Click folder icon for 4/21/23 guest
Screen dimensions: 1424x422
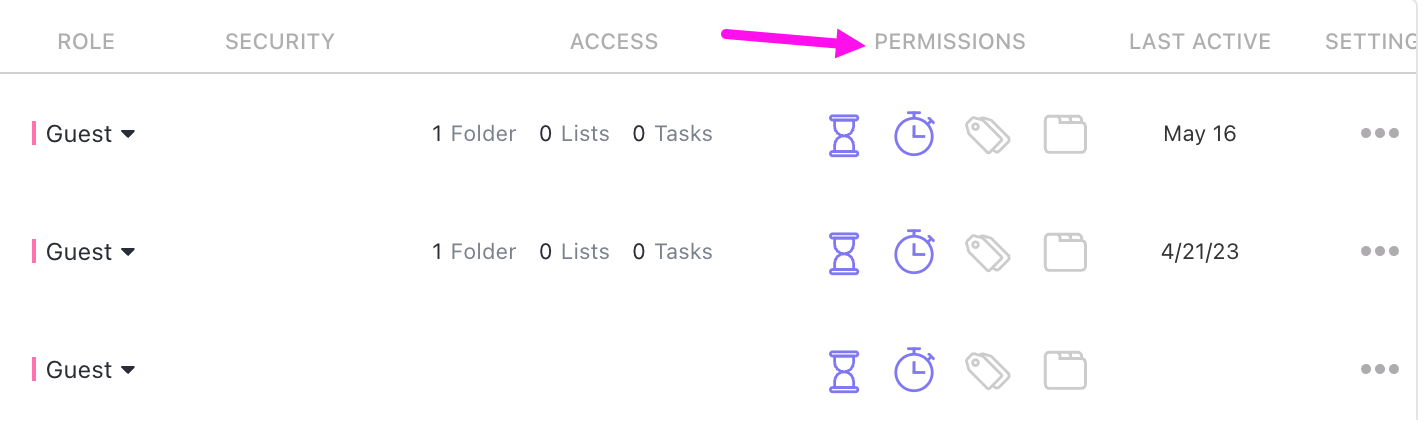pyautogui.click(x=1065, y=252)
